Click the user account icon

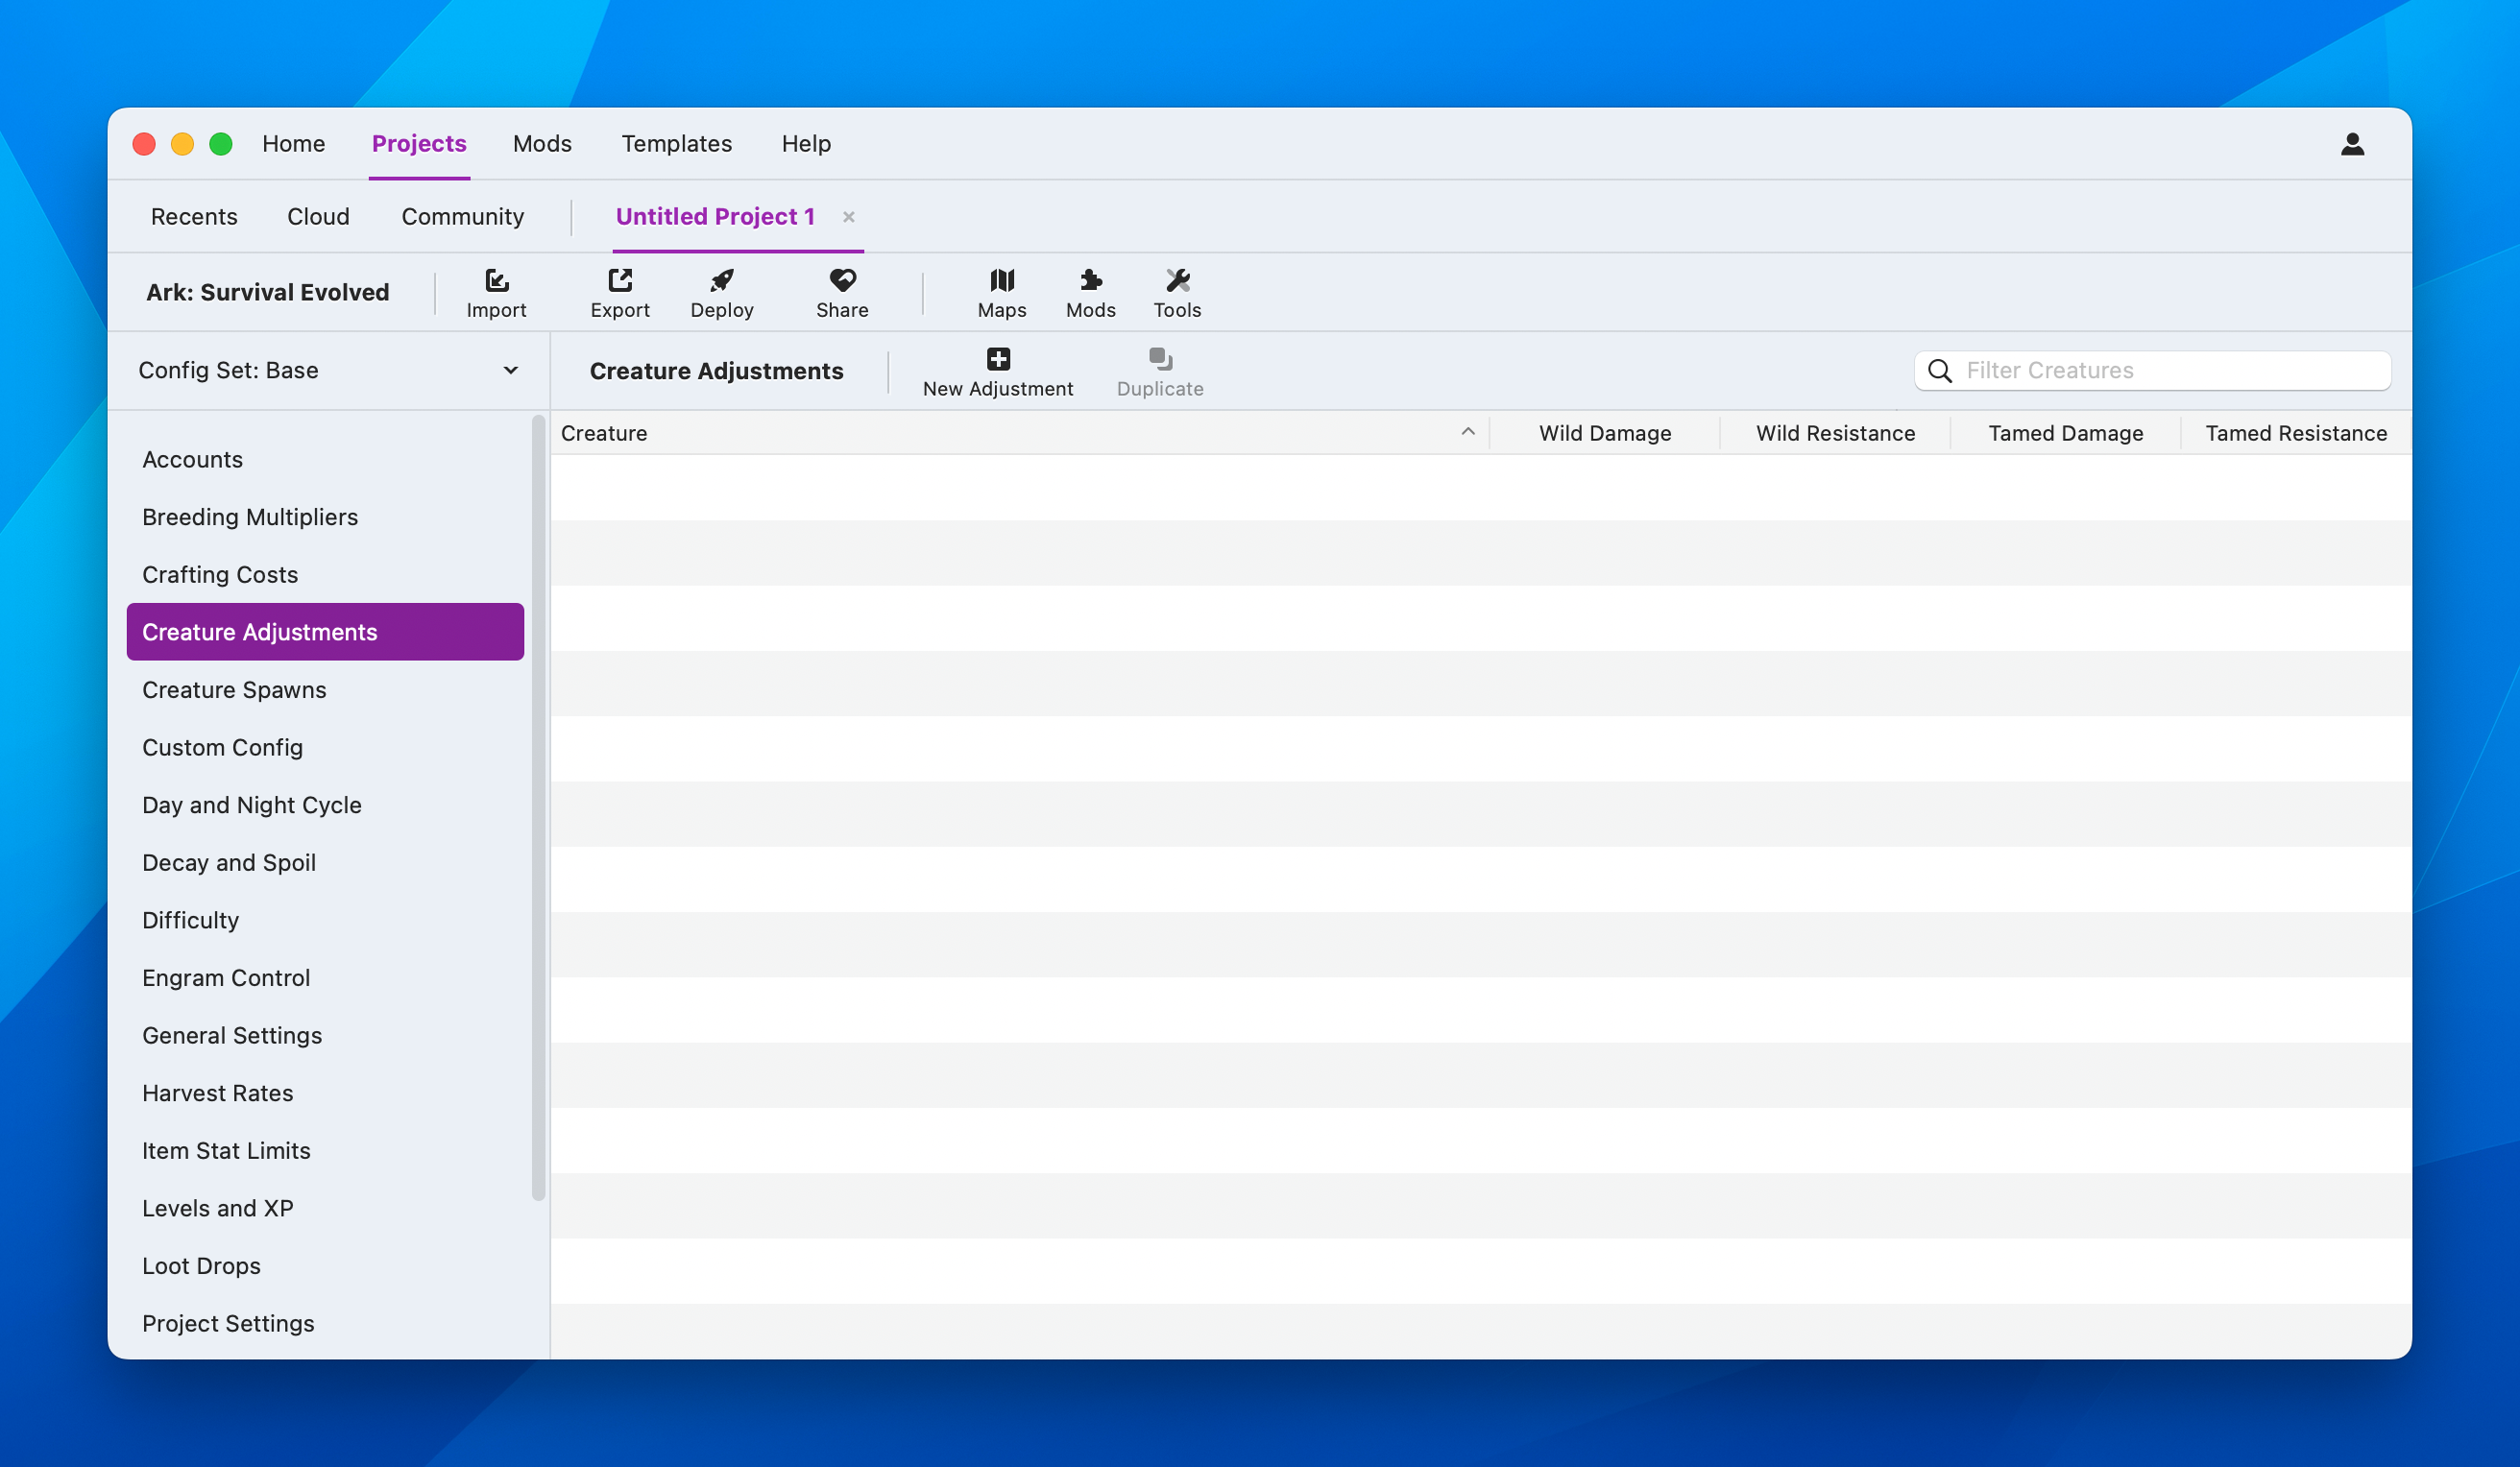pos(2352,144)
